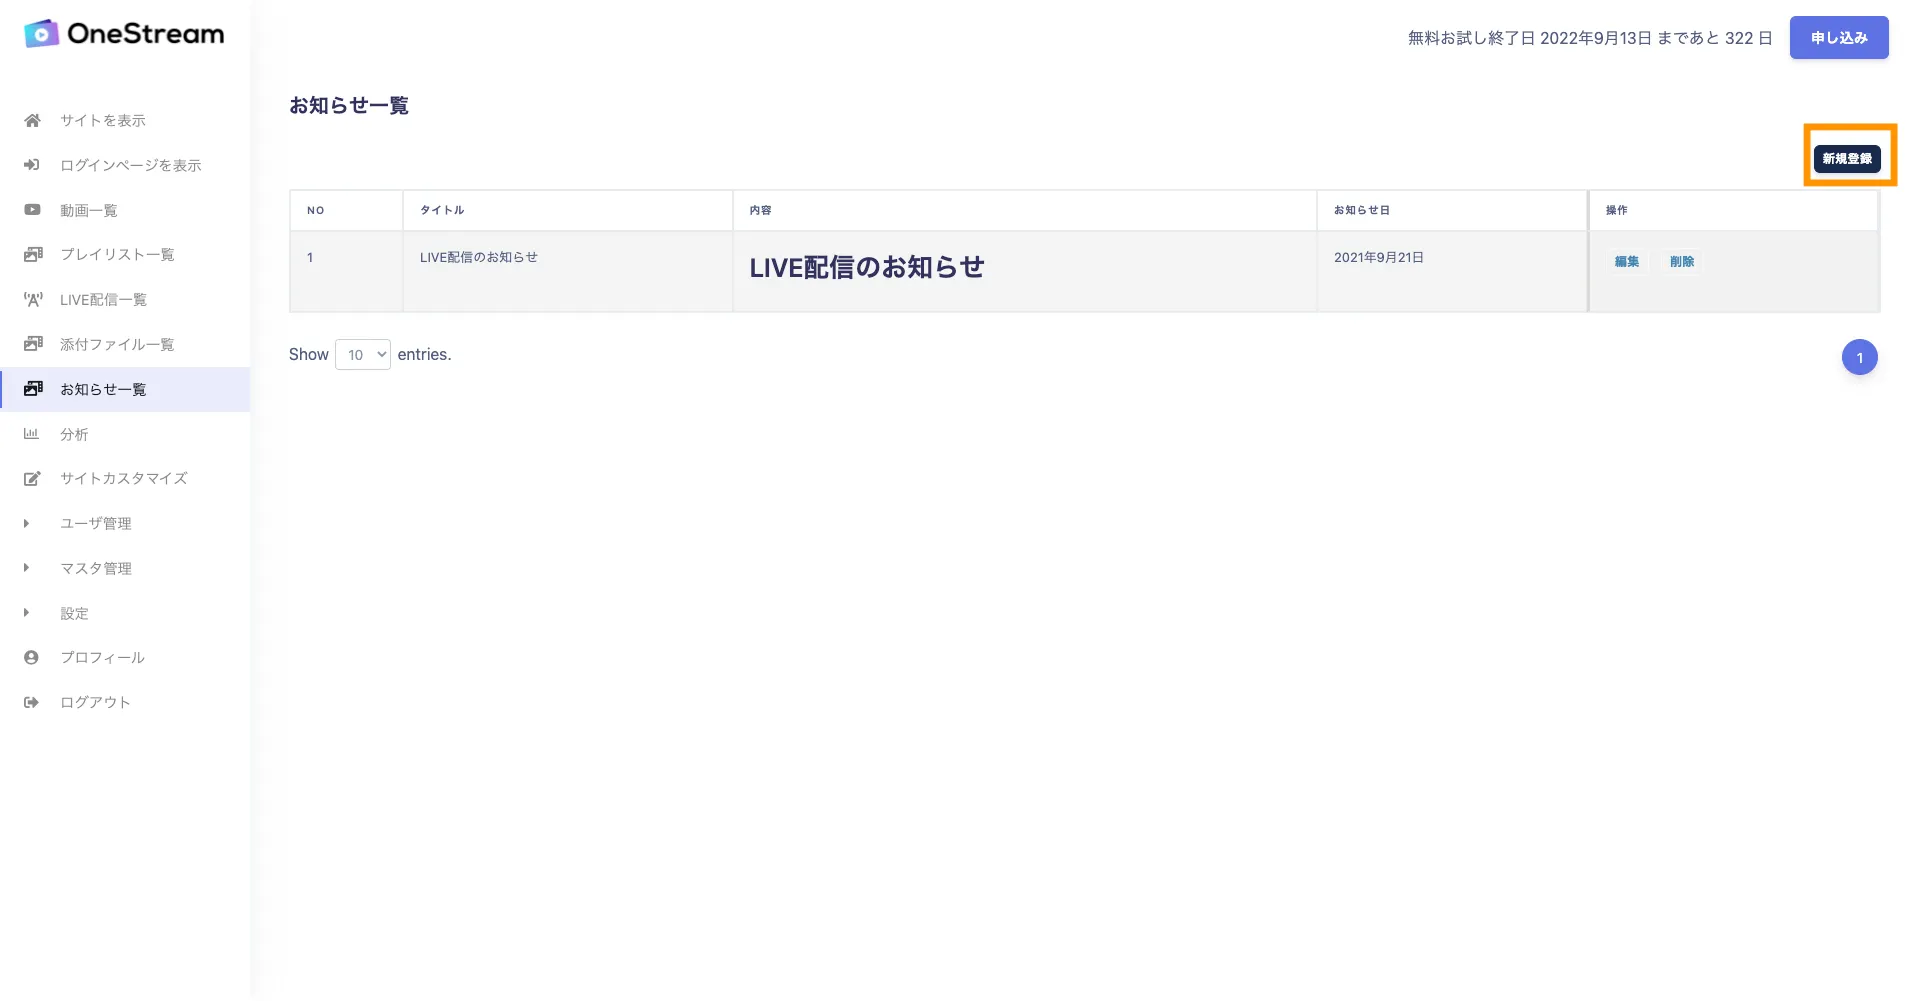Click the 操作 column header

point(1734,210)
